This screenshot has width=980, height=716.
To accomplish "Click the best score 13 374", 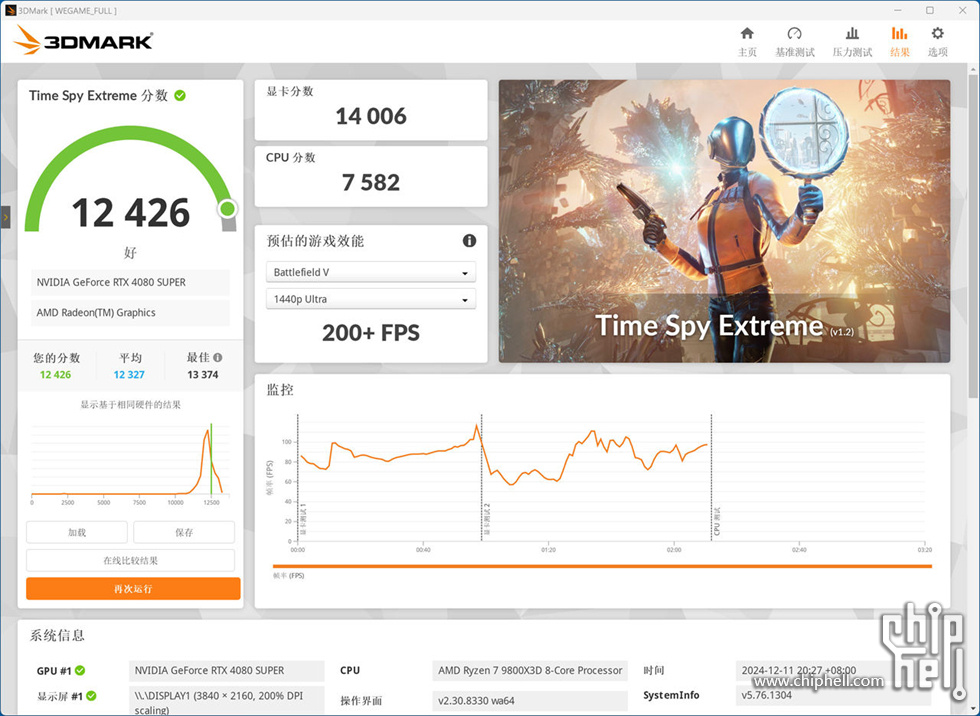I will [202, 375].
